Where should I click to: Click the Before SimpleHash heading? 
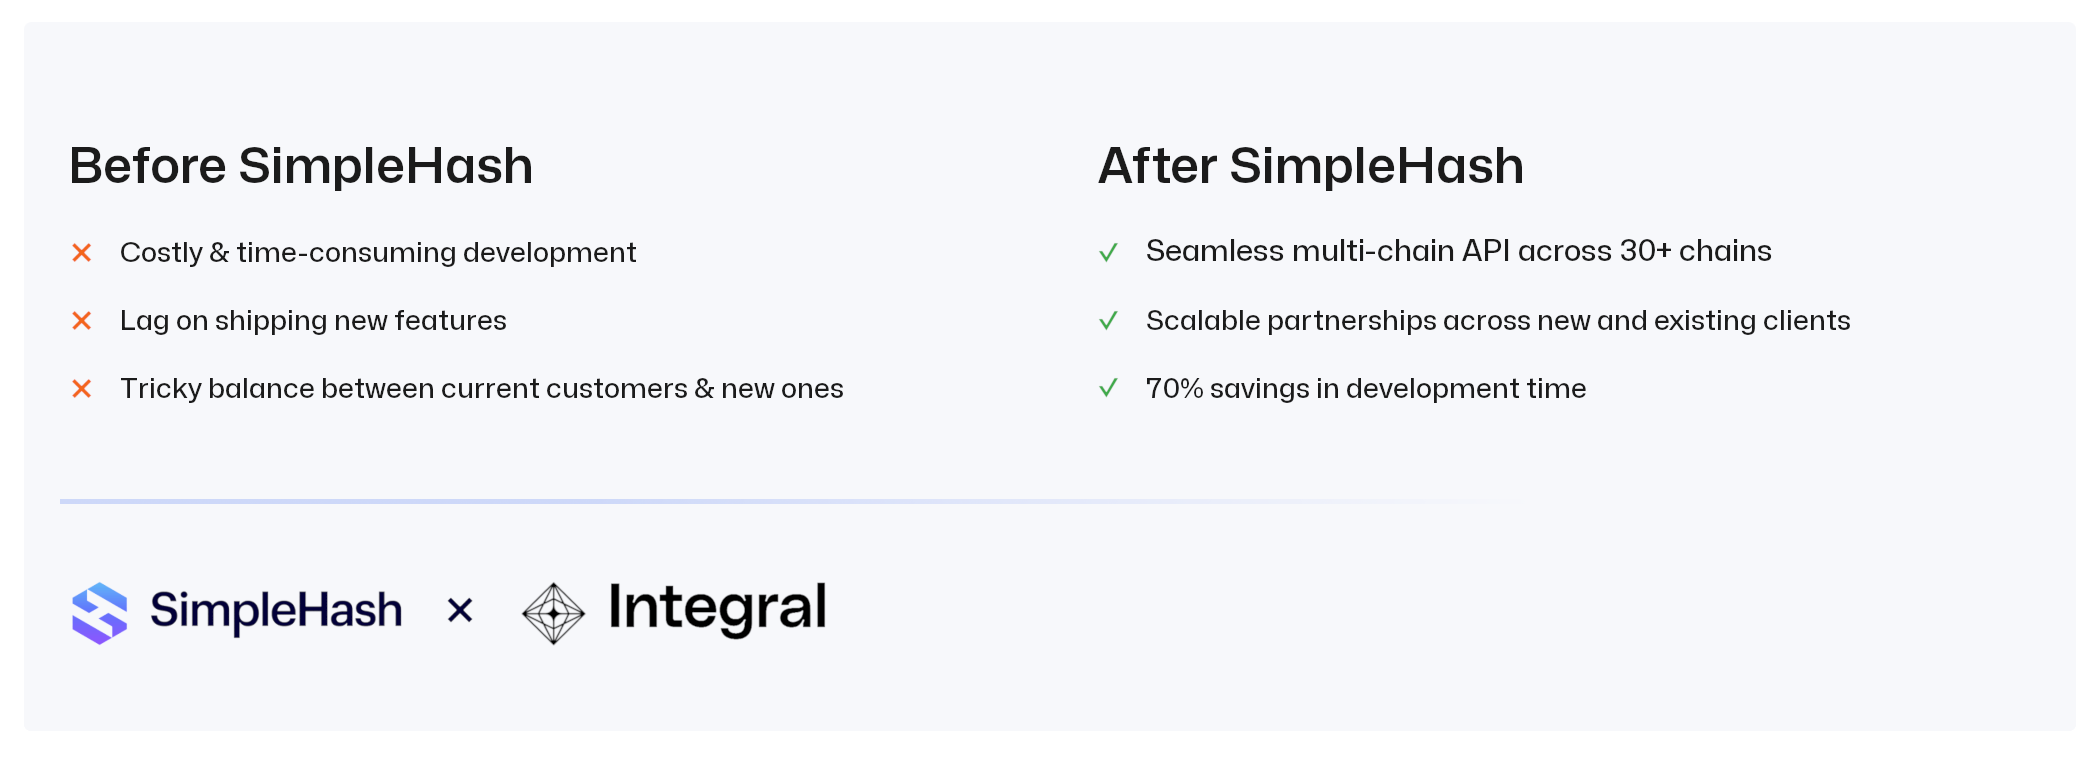pos(301,166)
